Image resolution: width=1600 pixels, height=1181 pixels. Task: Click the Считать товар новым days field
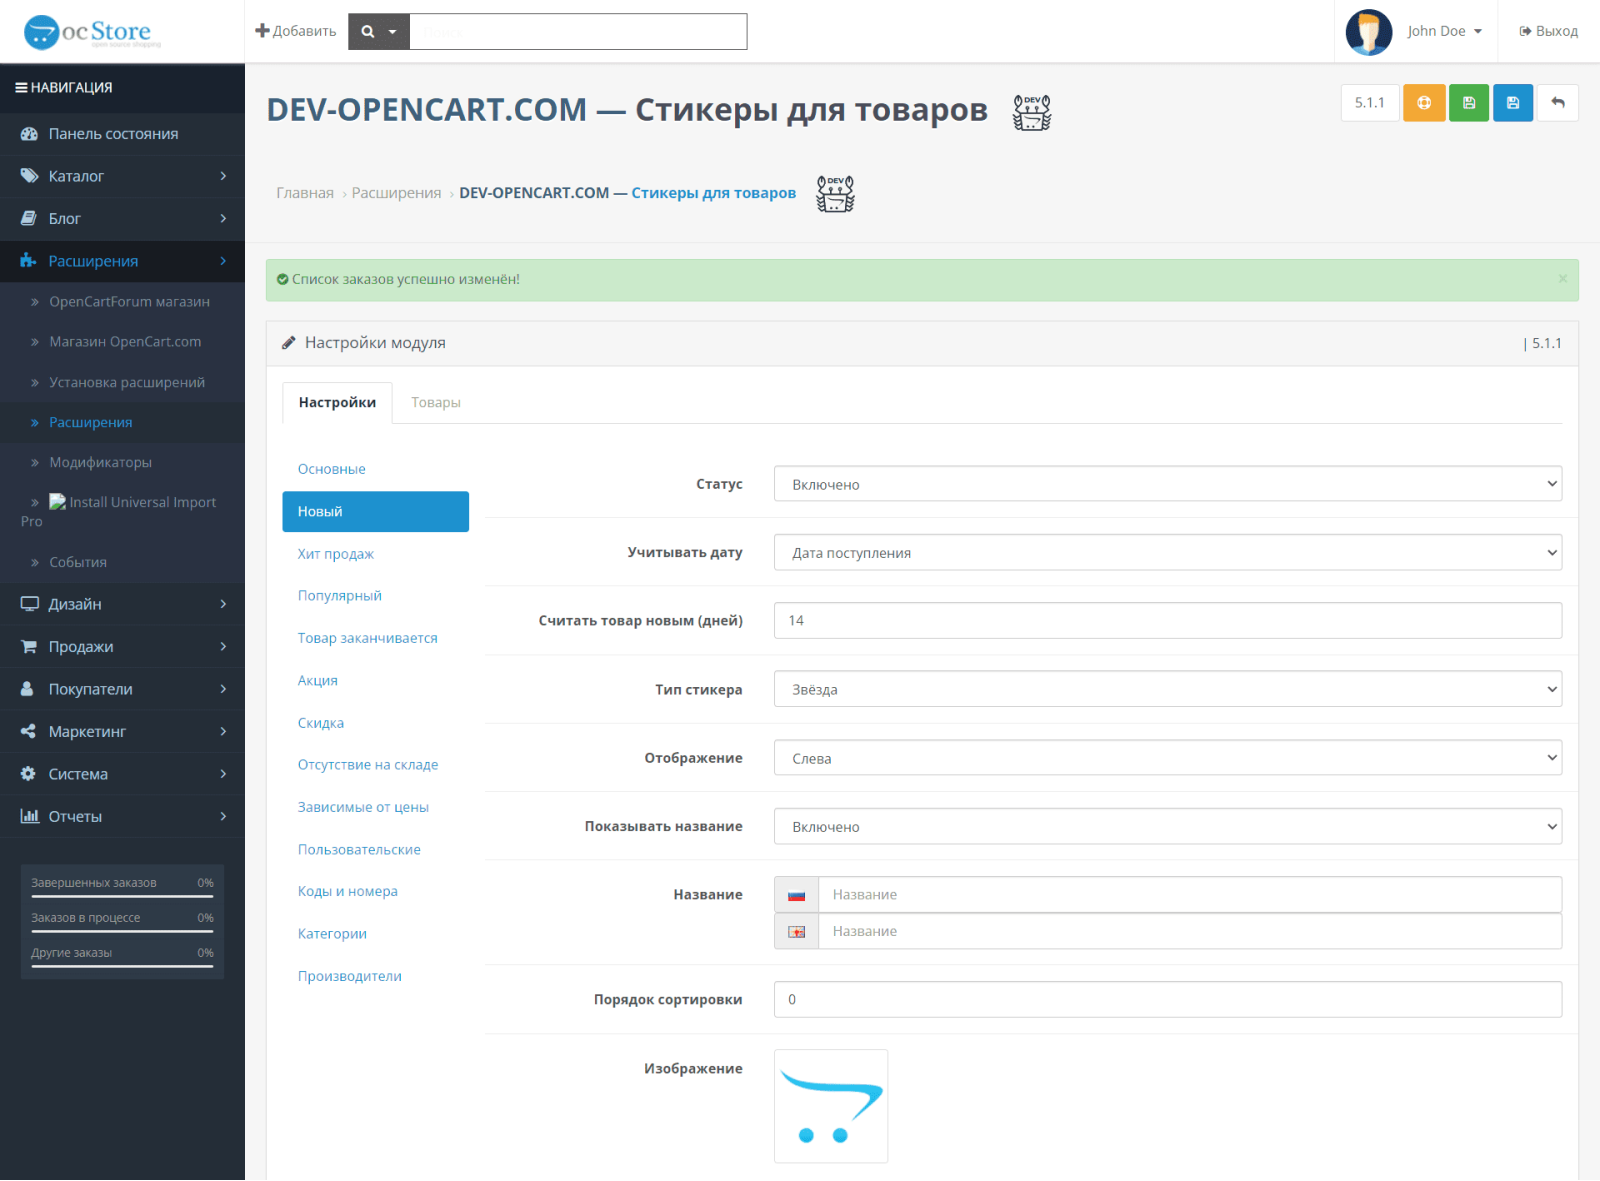(1167, 621)
